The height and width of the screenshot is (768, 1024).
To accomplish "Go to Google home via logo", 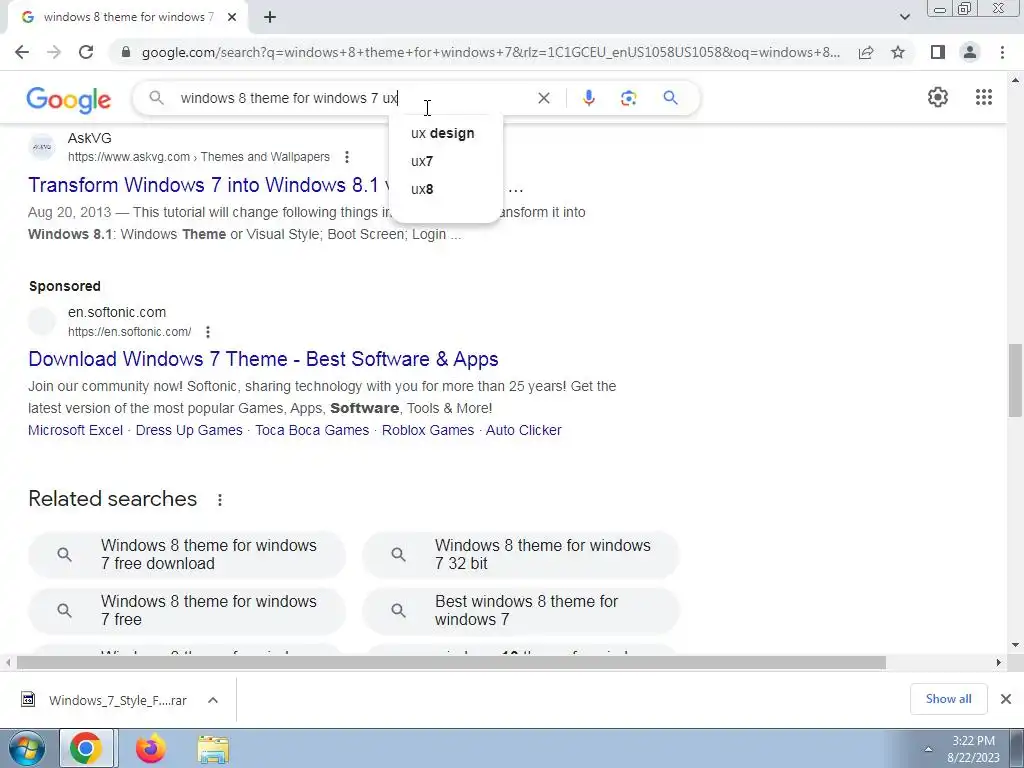I will (69, 99).
